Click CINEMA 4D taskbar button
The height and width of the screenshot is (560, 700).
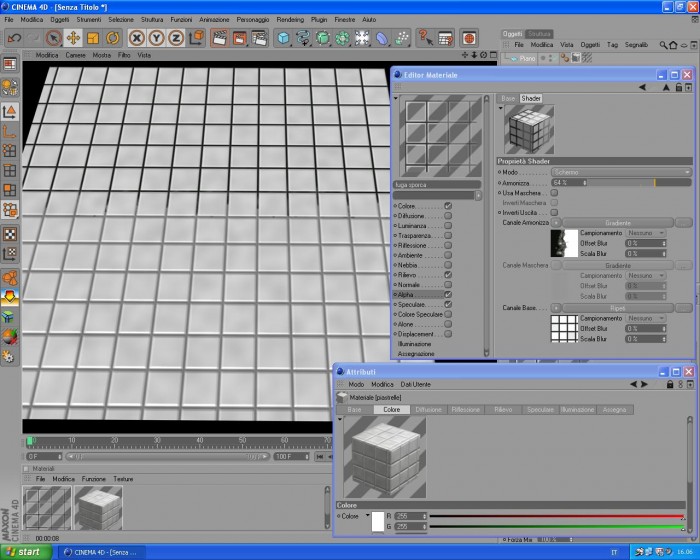(100, 552)
